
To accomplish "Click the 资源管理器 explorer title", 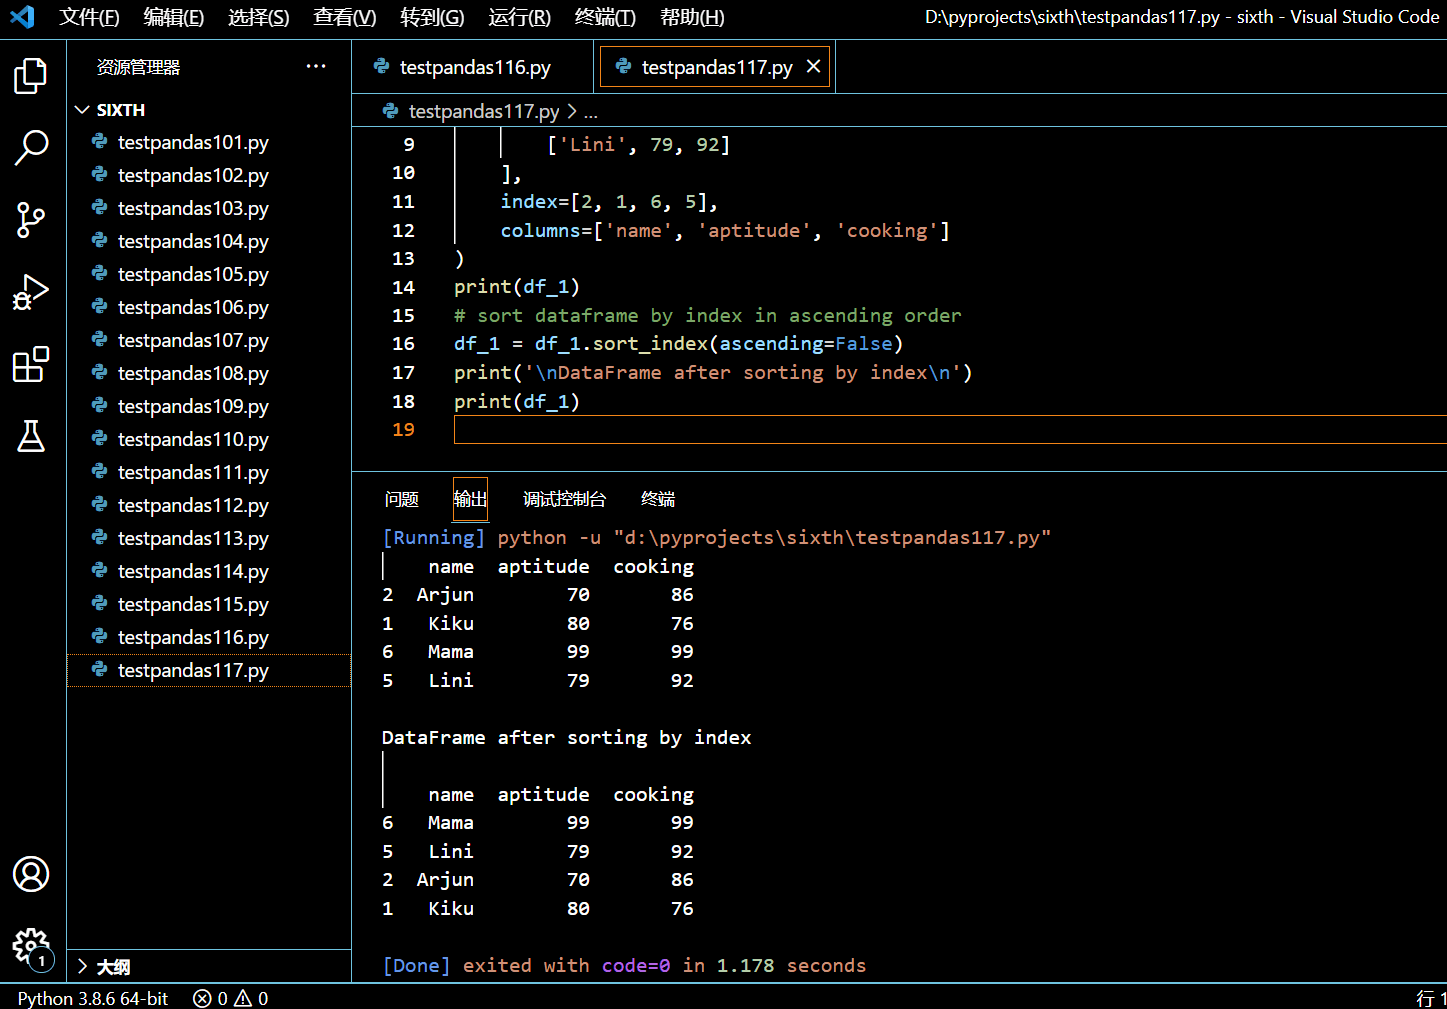I will click(x=138, y=67).
